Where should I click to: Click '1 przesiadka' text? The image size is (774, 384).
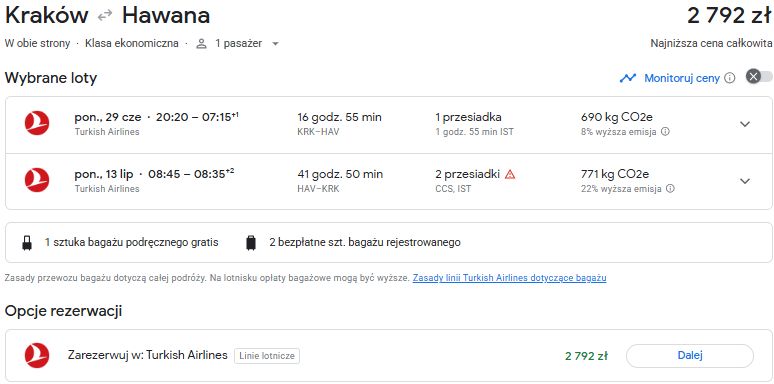[468, 117]
